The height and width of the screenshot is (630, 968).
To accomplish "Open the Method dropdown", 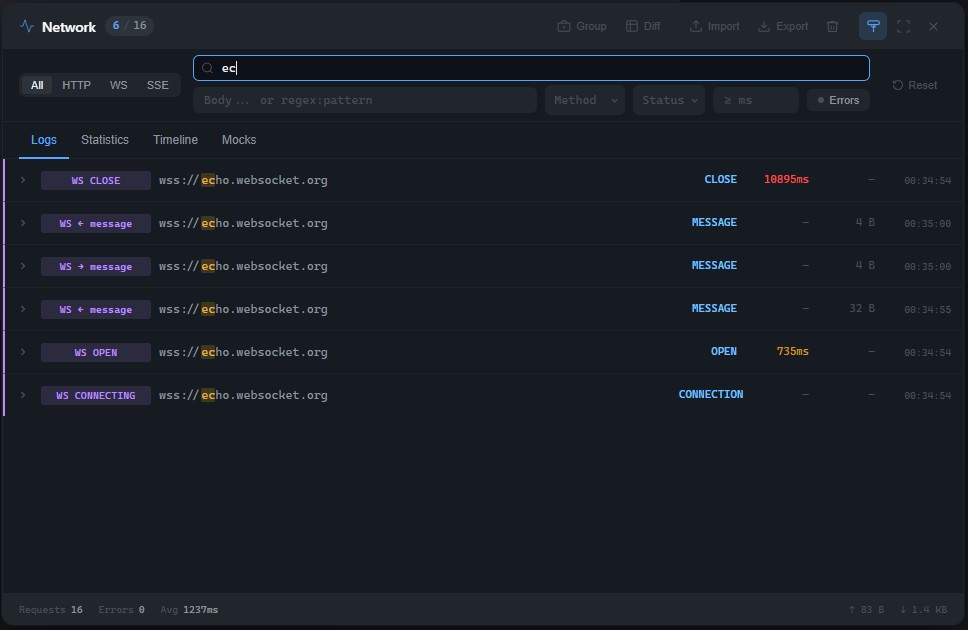I will (585, 100).
